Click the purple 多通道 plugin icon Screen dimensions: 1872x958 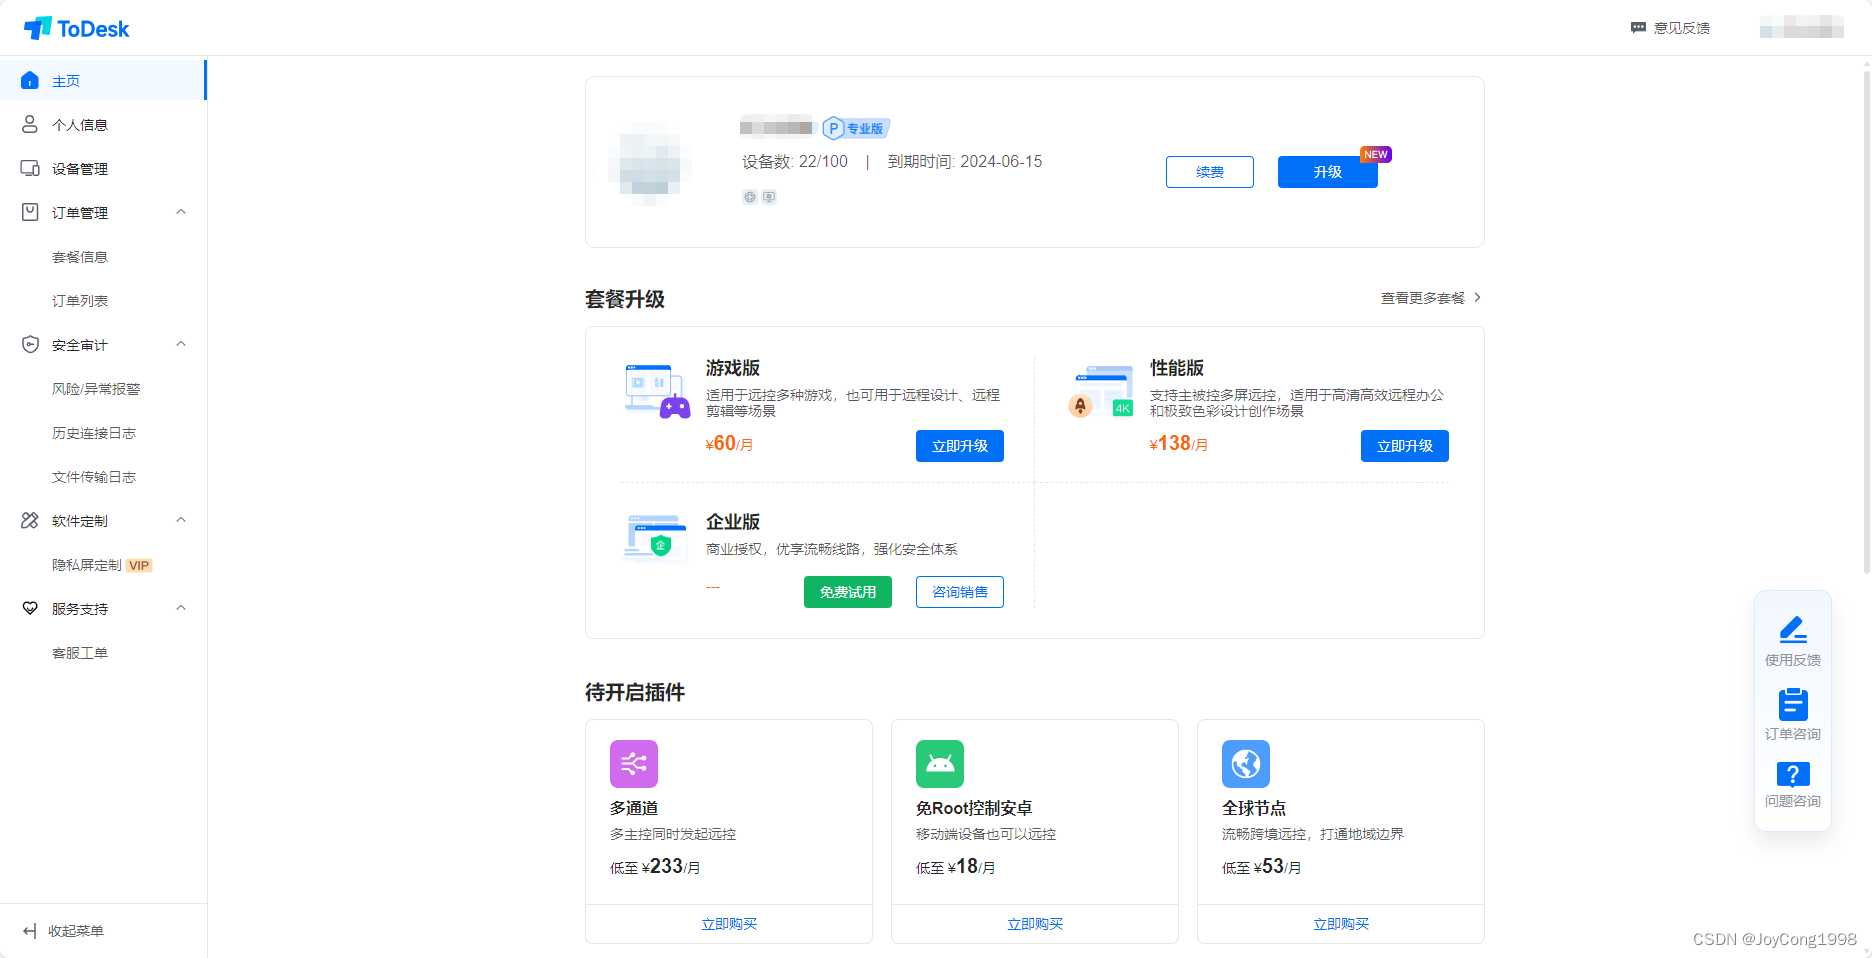[x=634, y=764]
